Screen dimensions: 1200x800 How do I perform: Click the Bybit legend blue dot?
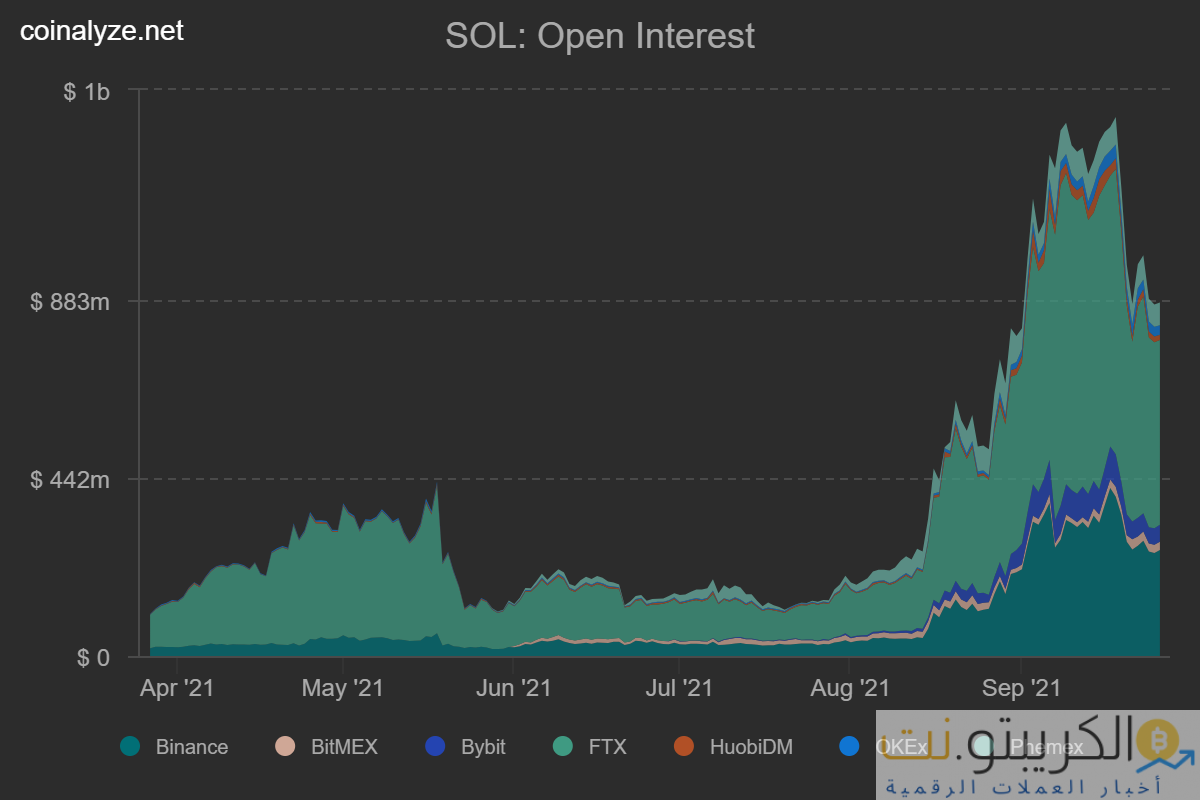tap(435, 746)
